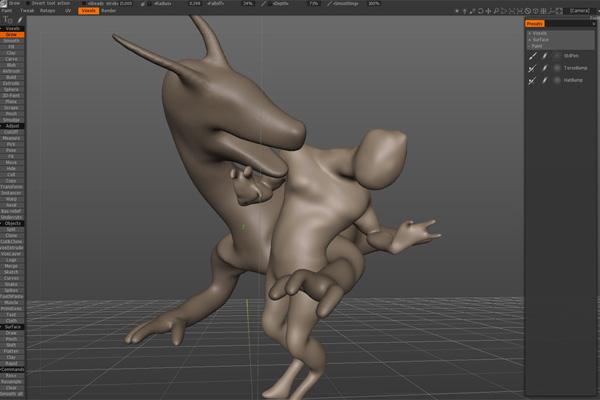Select the Sphere tool
This screenshot has height=400, width=600.
pyautogui.click(x=11, y=90)
